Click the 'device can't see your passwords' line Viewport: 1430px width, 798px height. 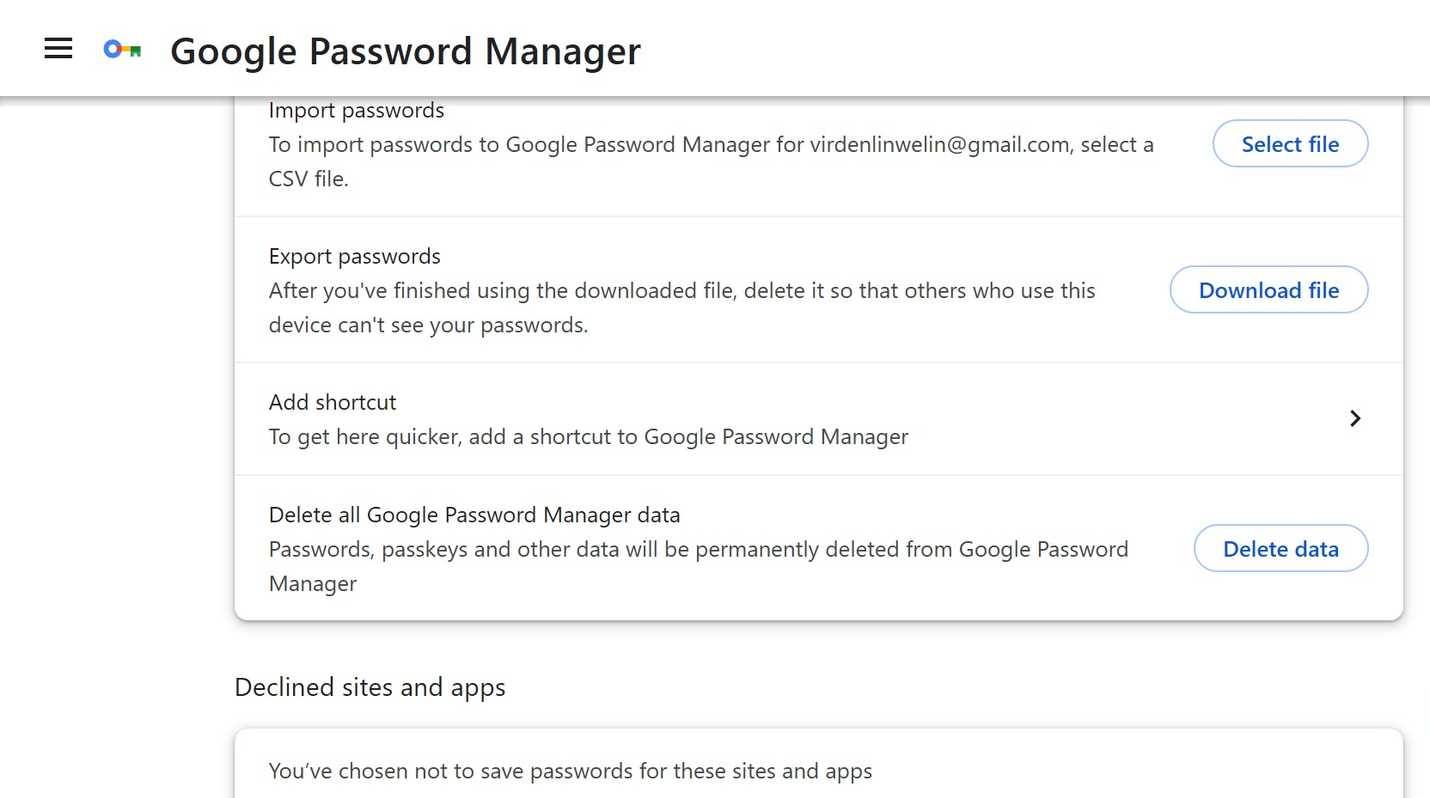coord(427,326)
